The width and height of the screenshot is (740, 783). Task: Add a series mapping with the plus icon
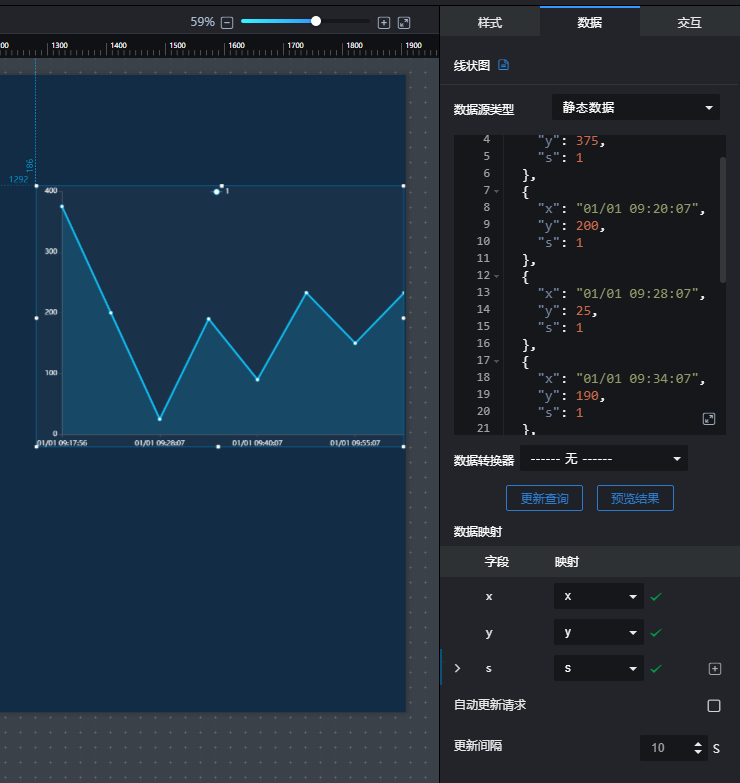(x=715, y=669)
